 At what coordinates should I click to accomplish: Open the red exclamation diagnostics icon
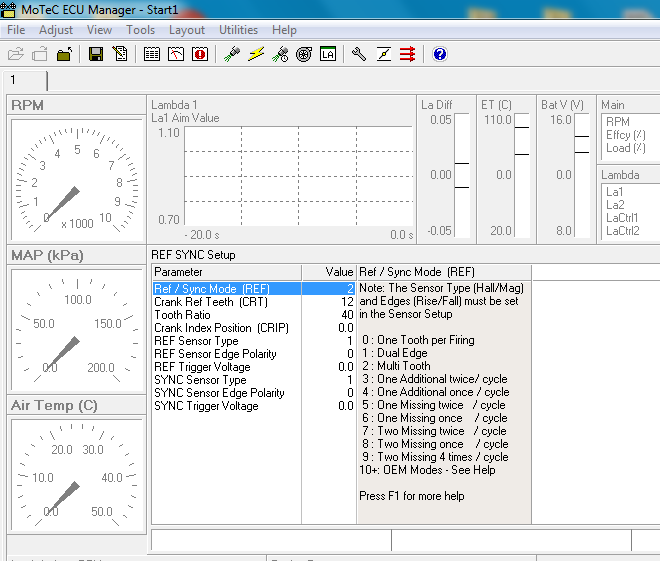click(x=200, y=54)
